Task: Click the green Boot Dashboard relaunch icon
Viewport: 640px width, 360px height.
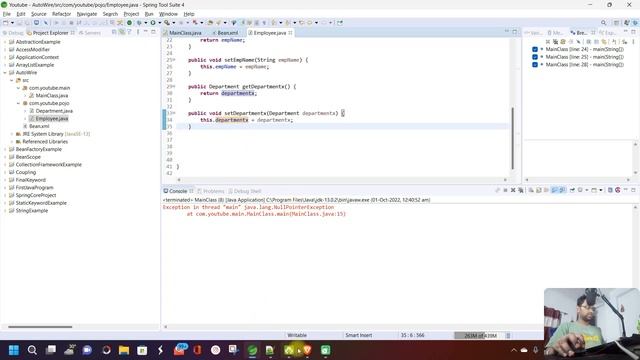Action: (x=129, y=23)
